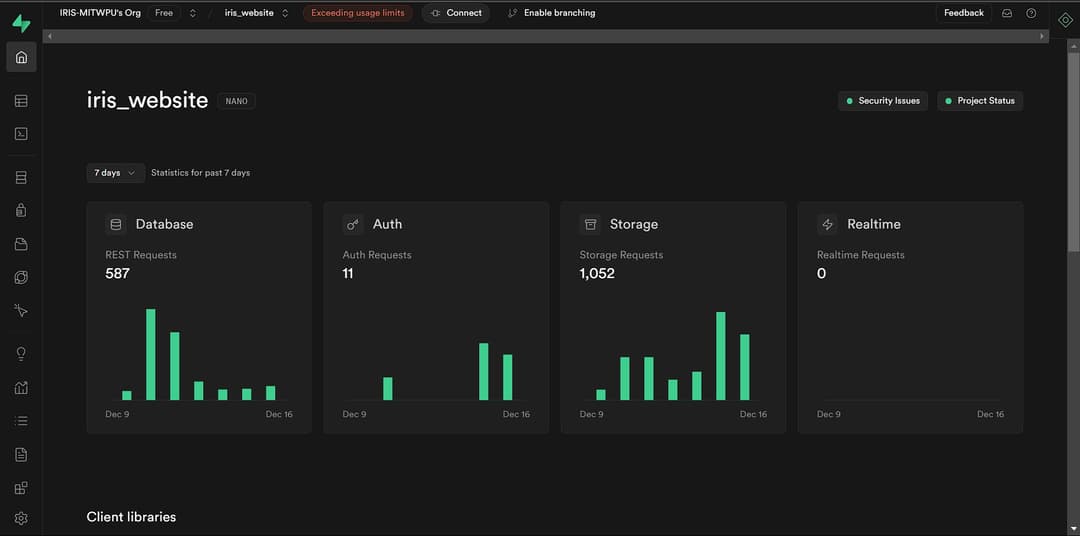Open the Reports chart sidebar icon
1080x536 pixels.
click(21, 387)
